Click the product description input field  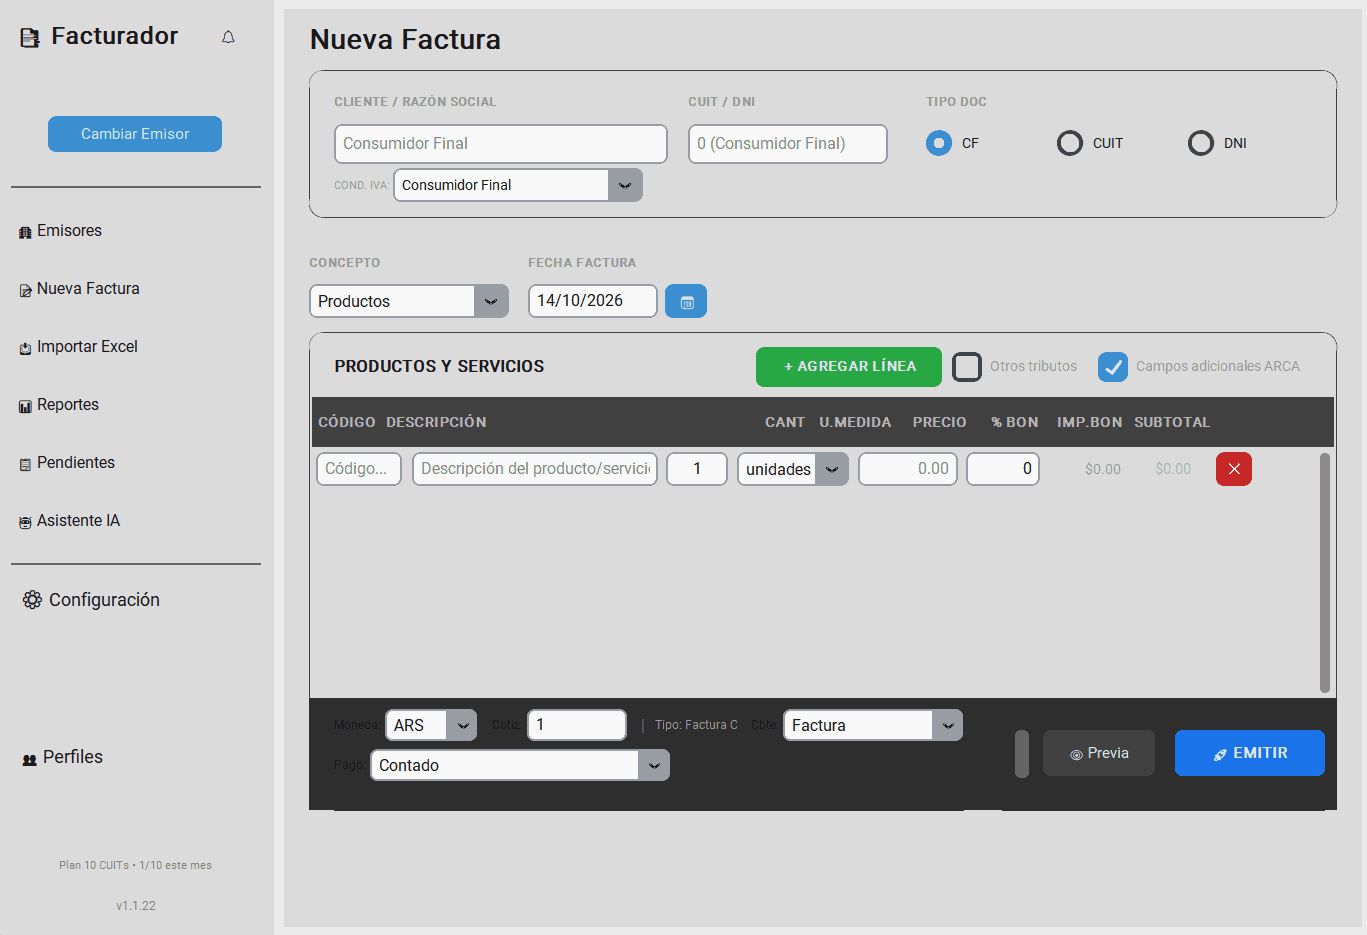point(535,469)
